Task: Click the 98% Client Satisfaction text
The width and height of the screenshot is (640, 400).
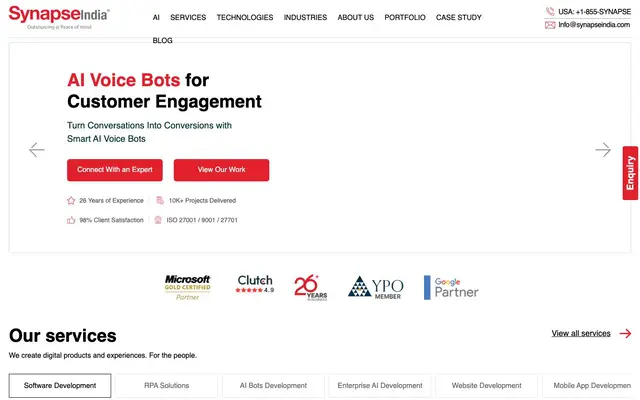Action: coord(111,220)
